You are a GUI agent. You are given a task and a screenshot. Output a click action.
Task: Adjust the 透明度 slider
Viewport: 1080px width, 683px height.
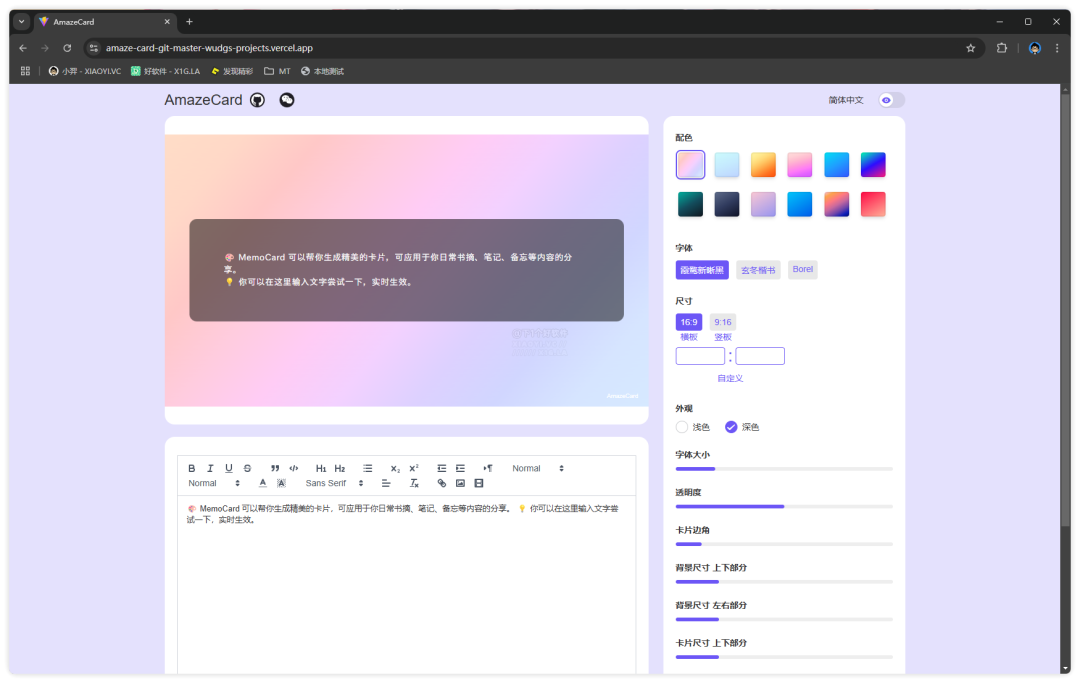[784, 507]
